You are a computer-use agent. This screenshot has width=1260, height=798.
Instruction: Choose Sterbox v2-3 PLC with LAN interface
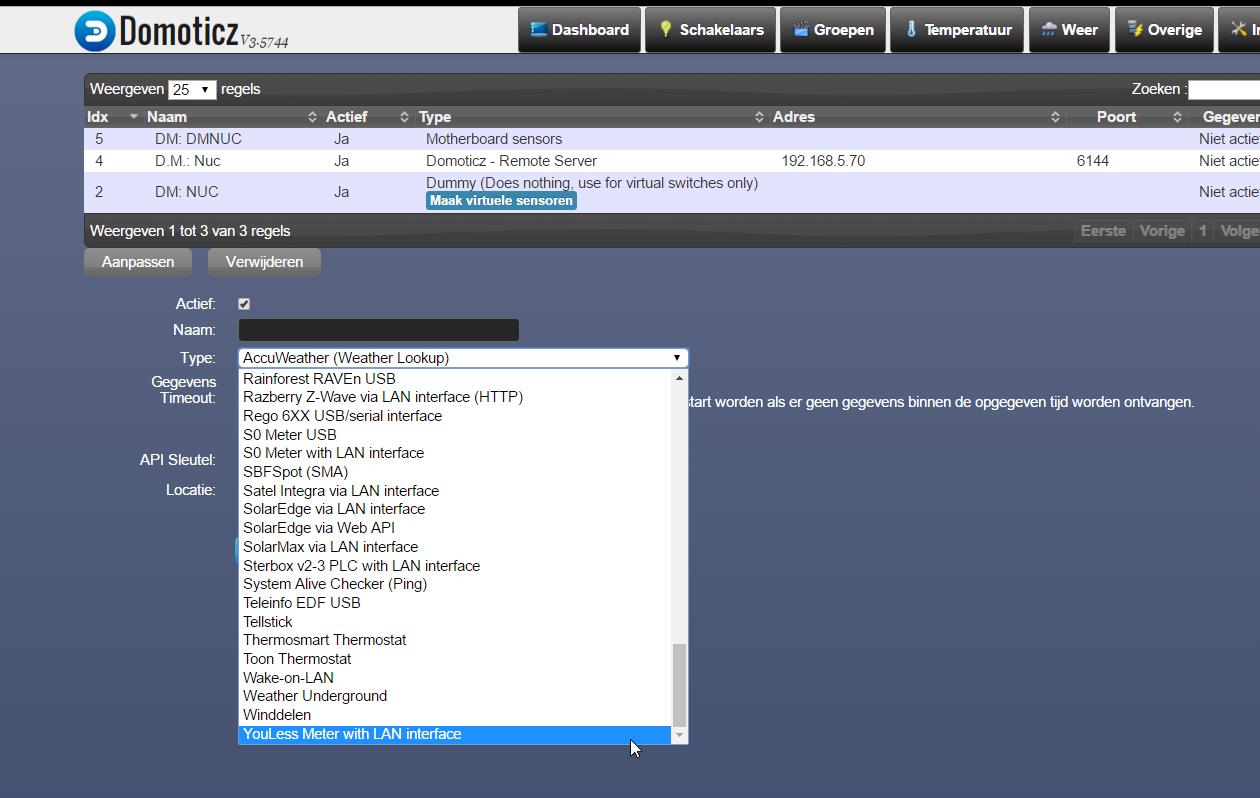455,566
